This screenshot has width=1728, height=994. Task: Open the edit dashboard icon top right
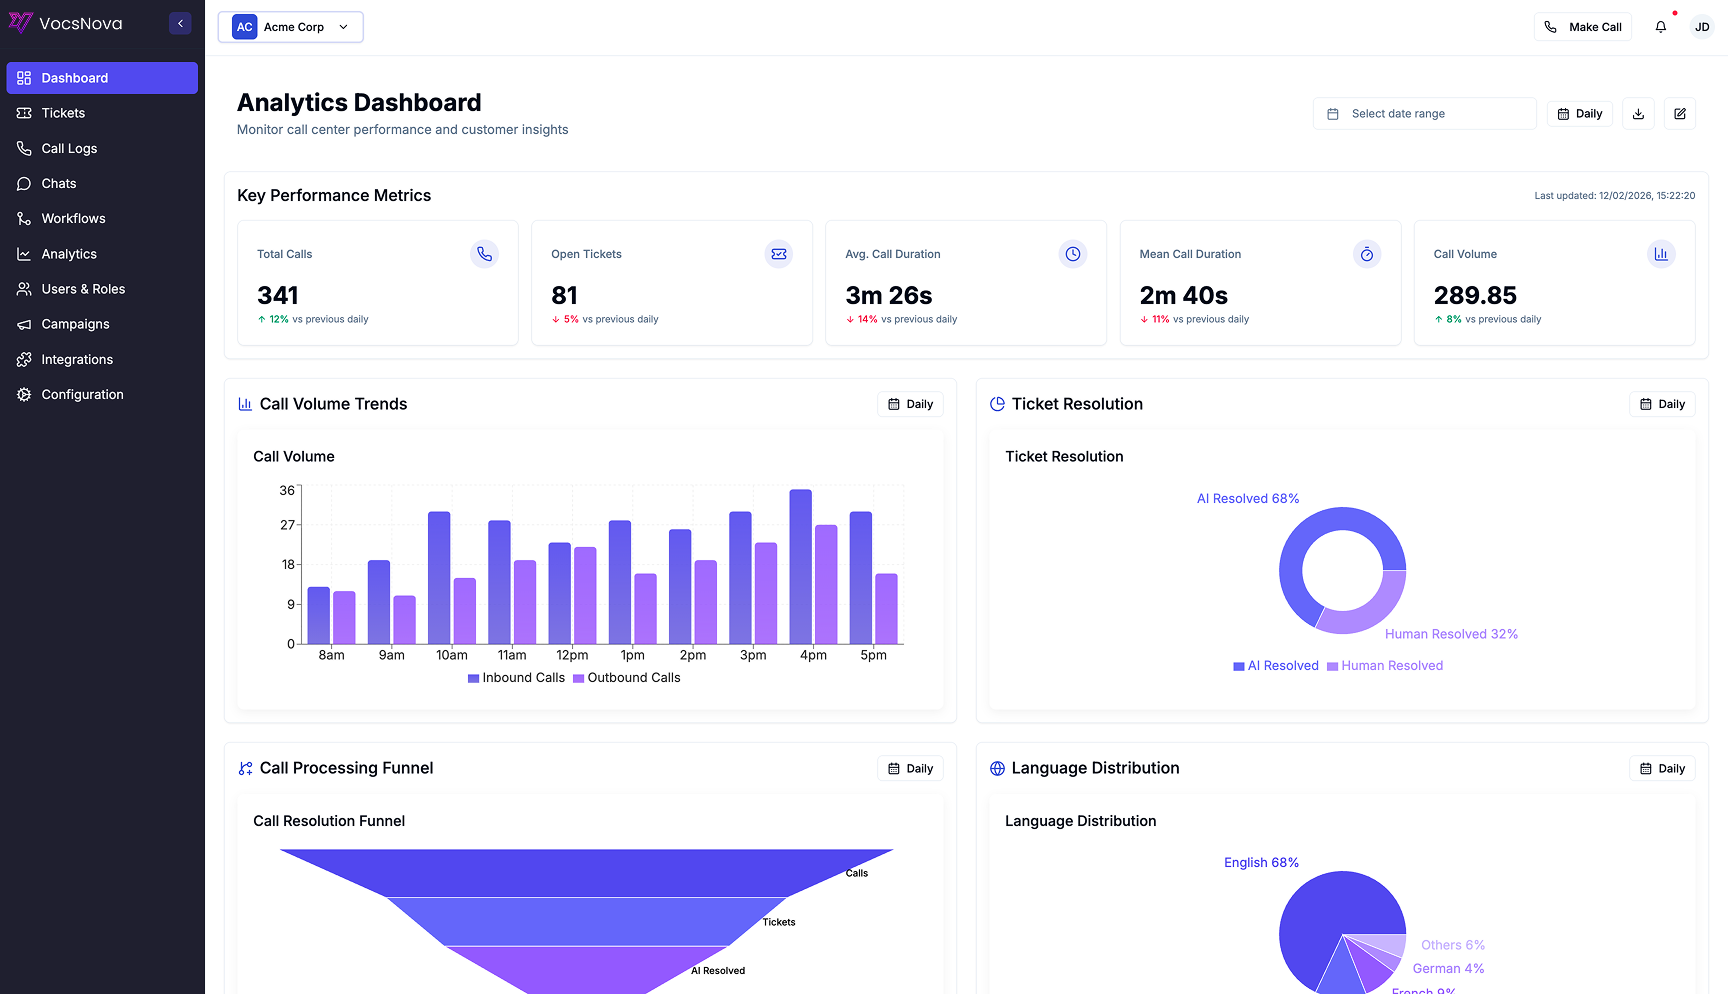1680,113
